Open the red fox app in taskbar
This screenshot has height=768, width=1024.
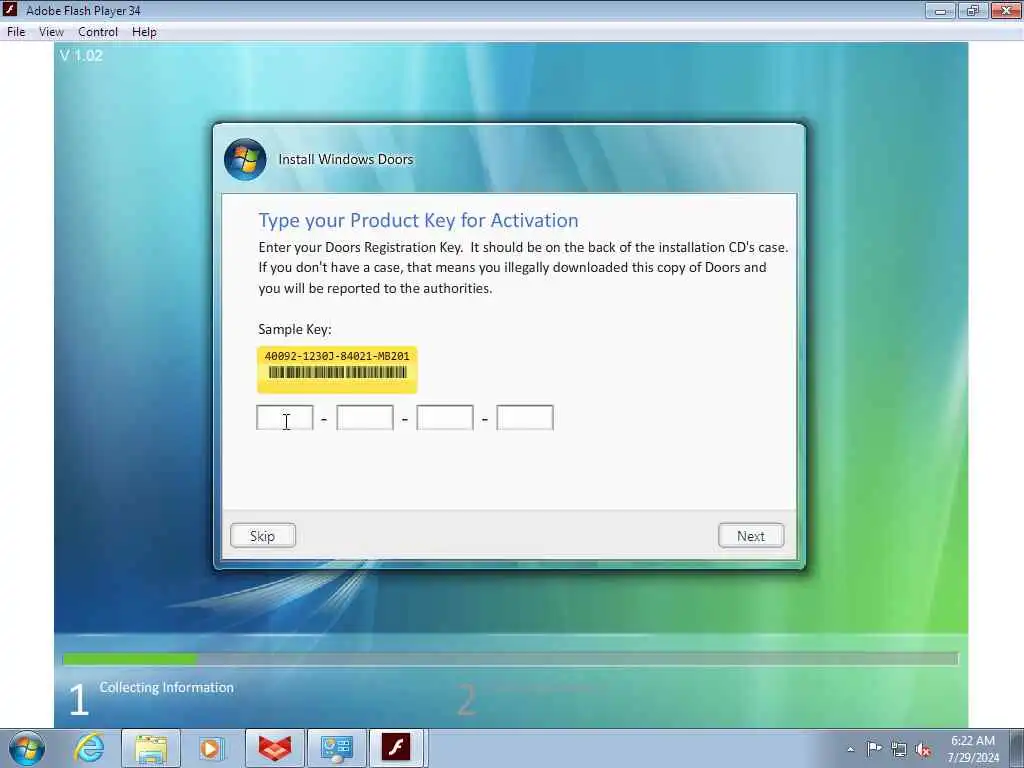274,748
